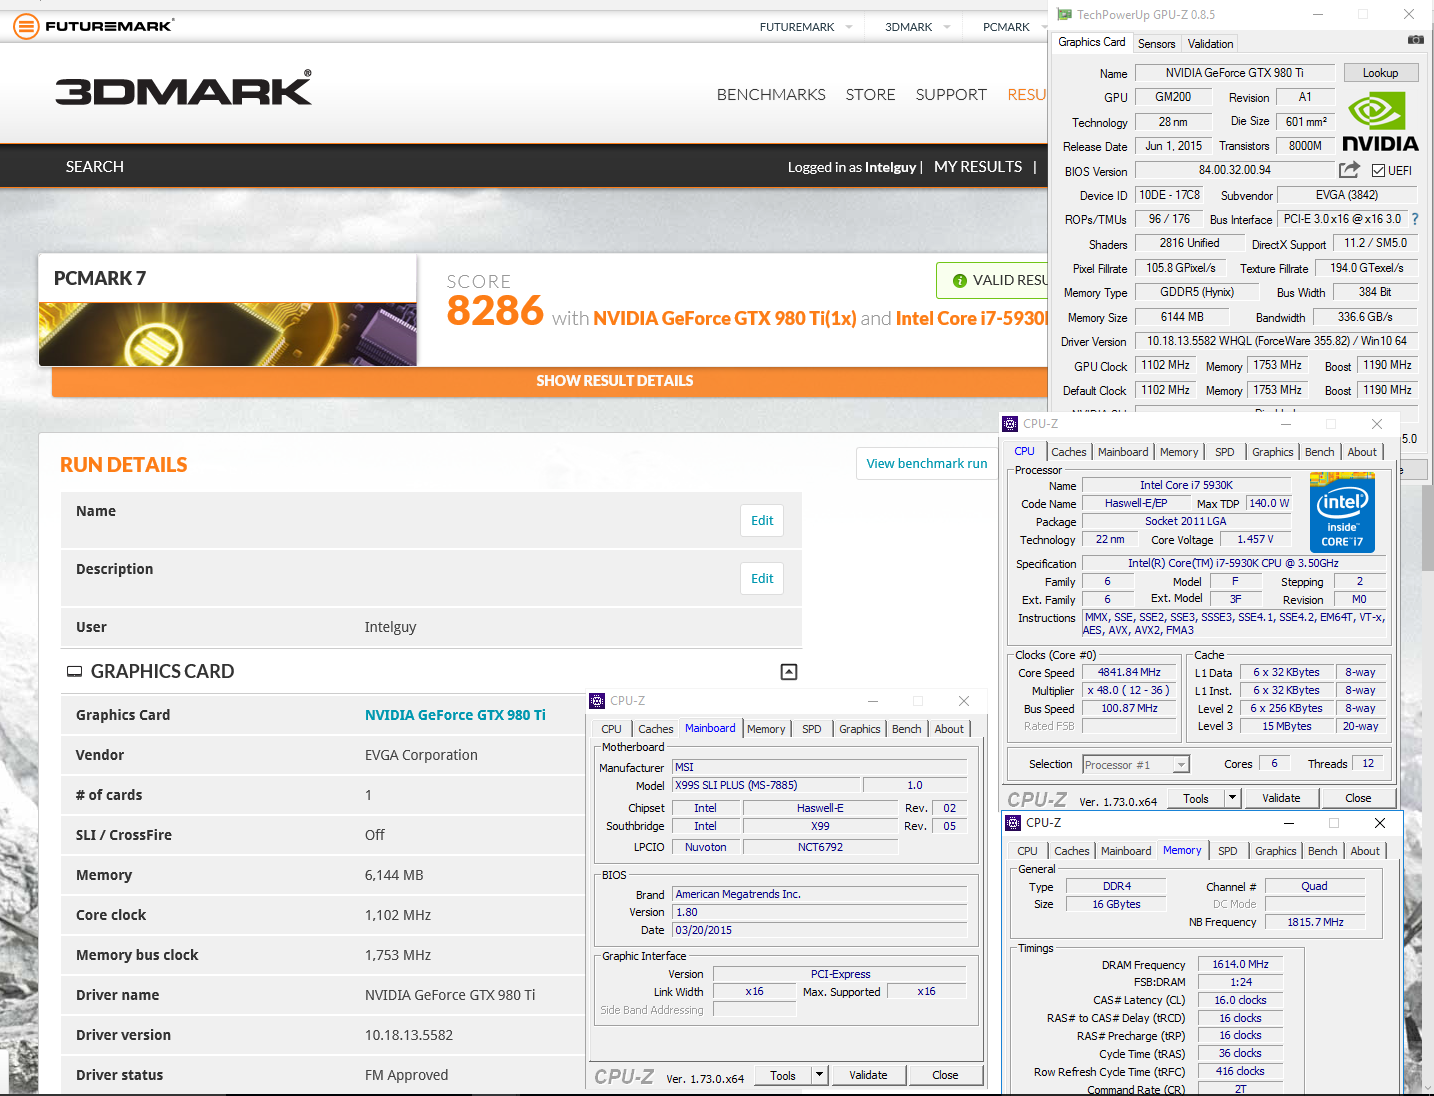1434x1096 pixels.
Task: Click the GPU-Z Memory Size 6144 MB field
Action: tap(1182, 317)
